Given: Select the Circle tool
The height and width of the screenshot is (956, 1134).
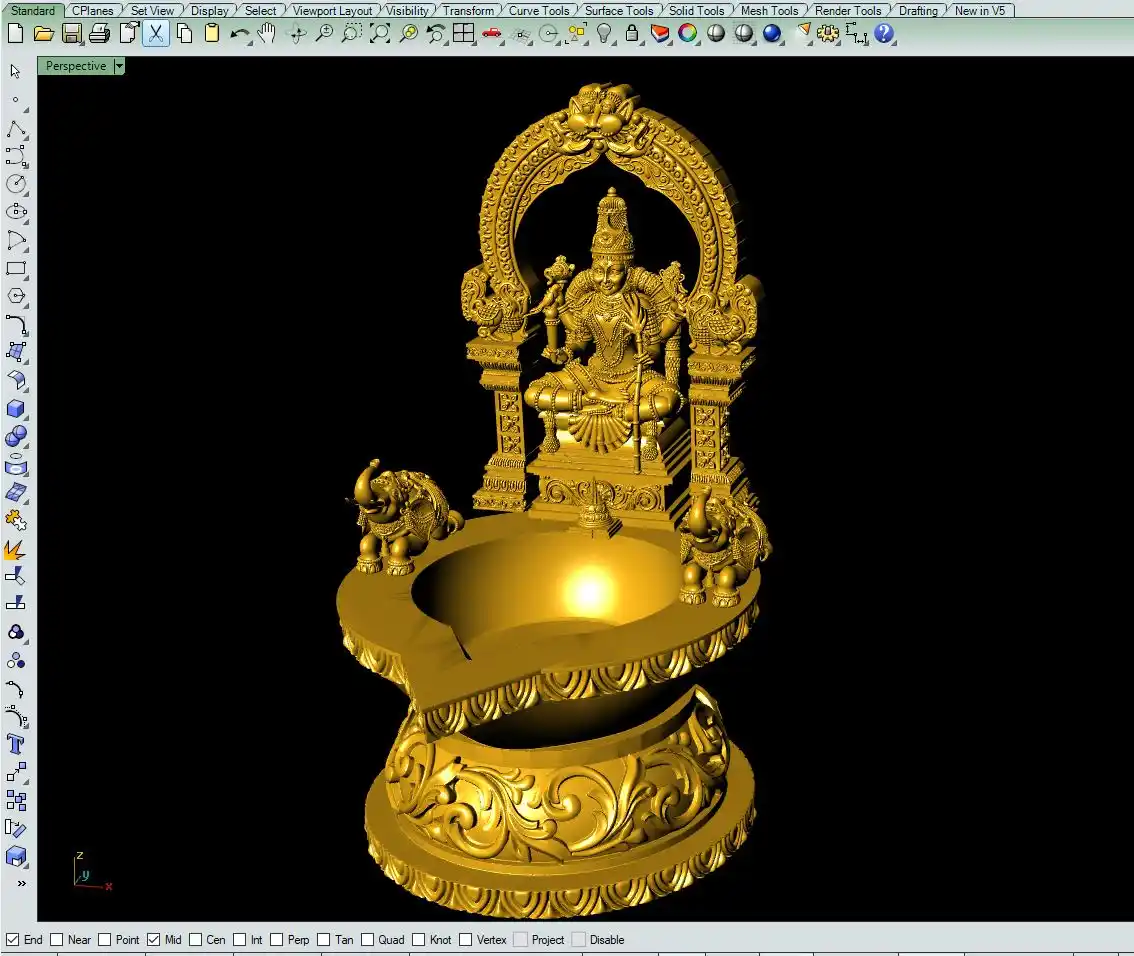Looking at the screenshot, I should pos(16,184).
